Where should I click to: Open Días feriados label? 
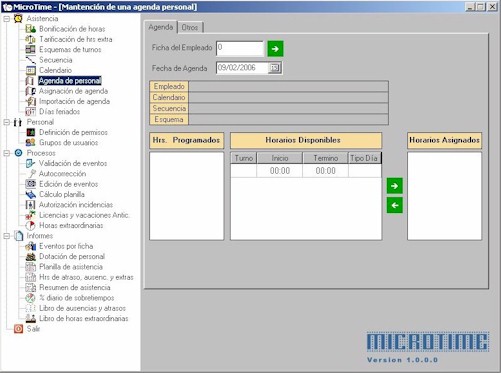[59, 112]
